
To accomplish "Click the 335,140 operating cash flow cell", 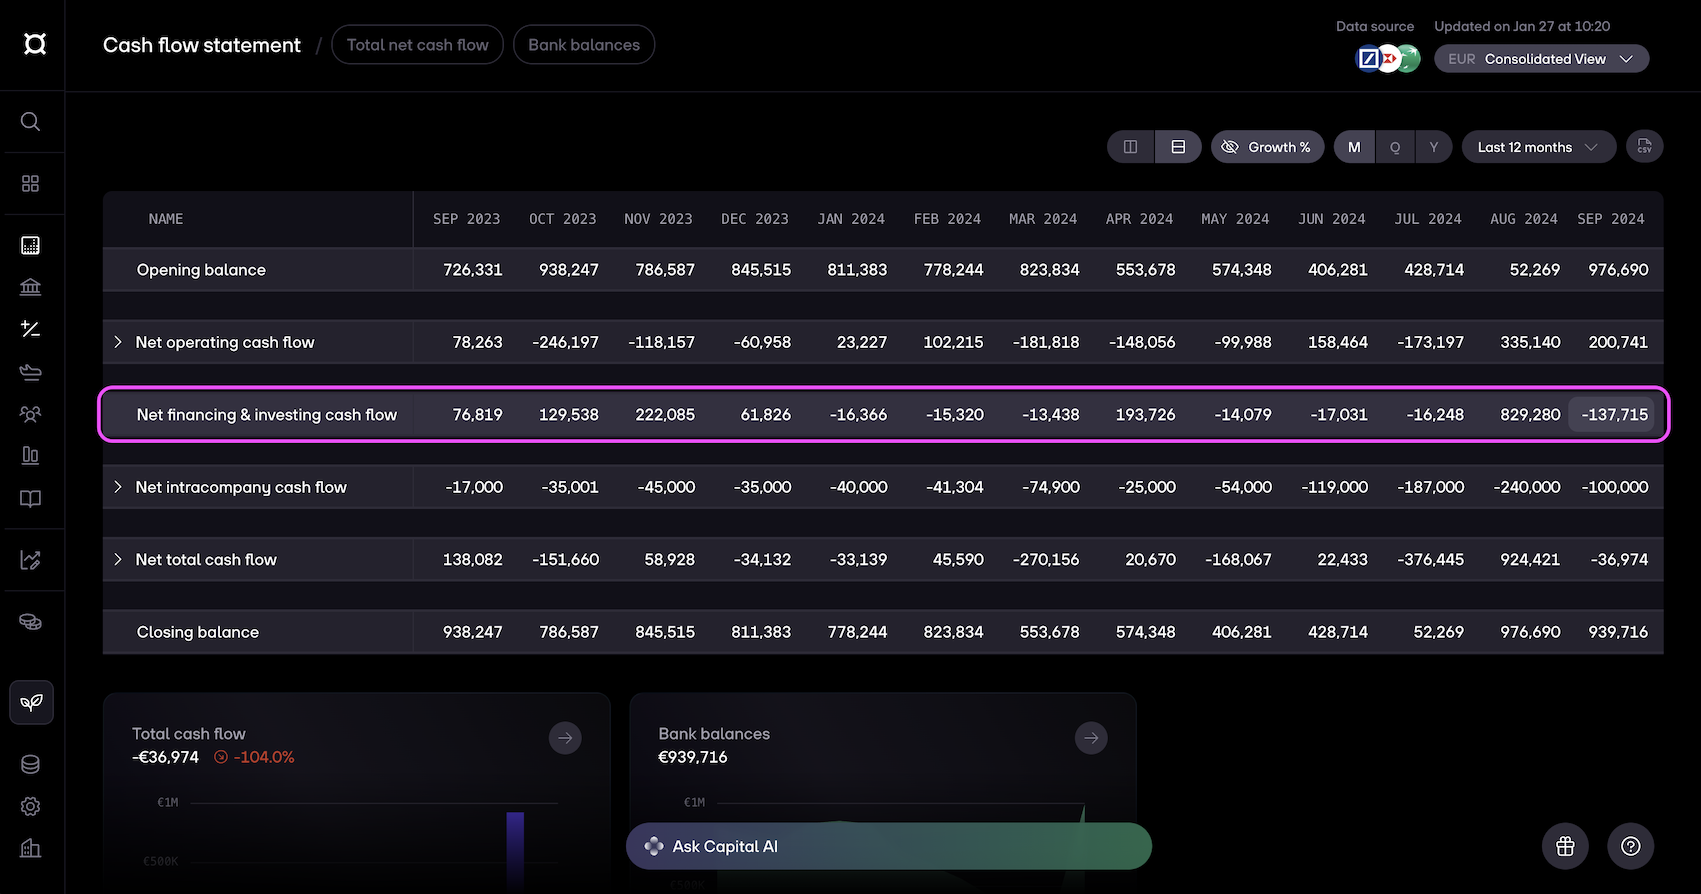I will pos(1530,342).
